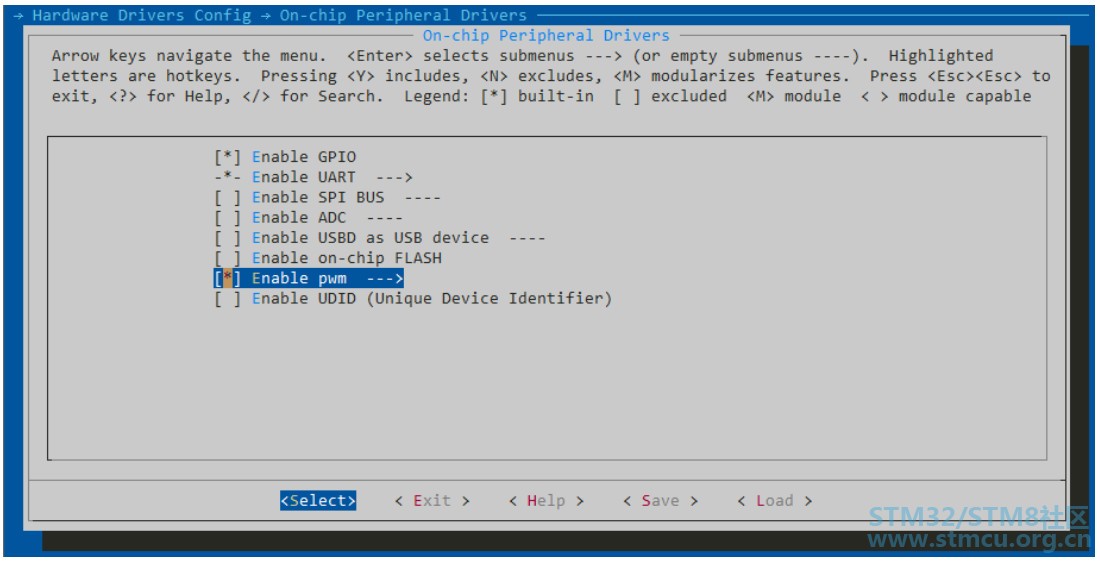Expand the Enable pwm submenu arrow
Image resolution: width=1100 pixels, height=562 pixels.
pyautogui.click(x=385, y=279)
